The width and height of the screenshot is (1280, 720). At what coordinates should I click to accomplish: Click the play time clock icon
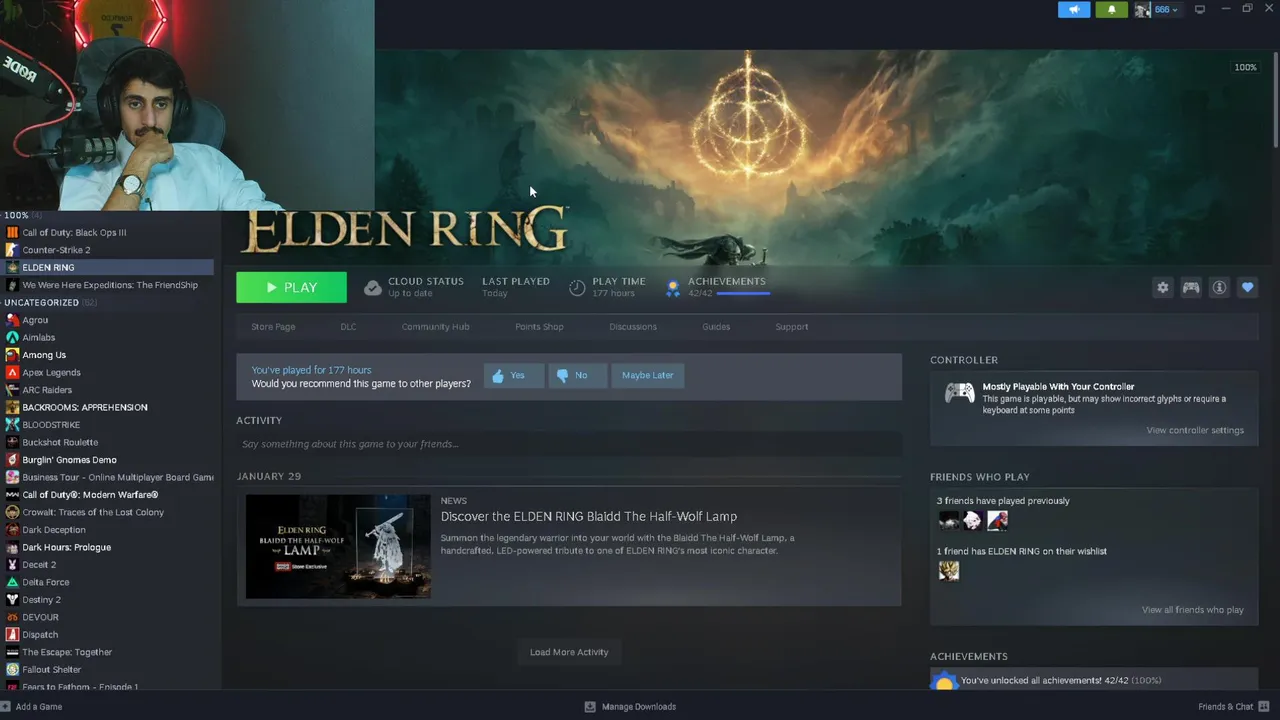pyautogui.click(x=577, y=288)
